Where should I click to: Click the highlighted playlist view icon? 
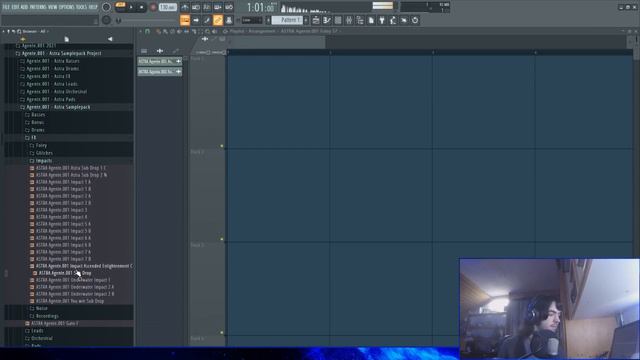[185, 20]
